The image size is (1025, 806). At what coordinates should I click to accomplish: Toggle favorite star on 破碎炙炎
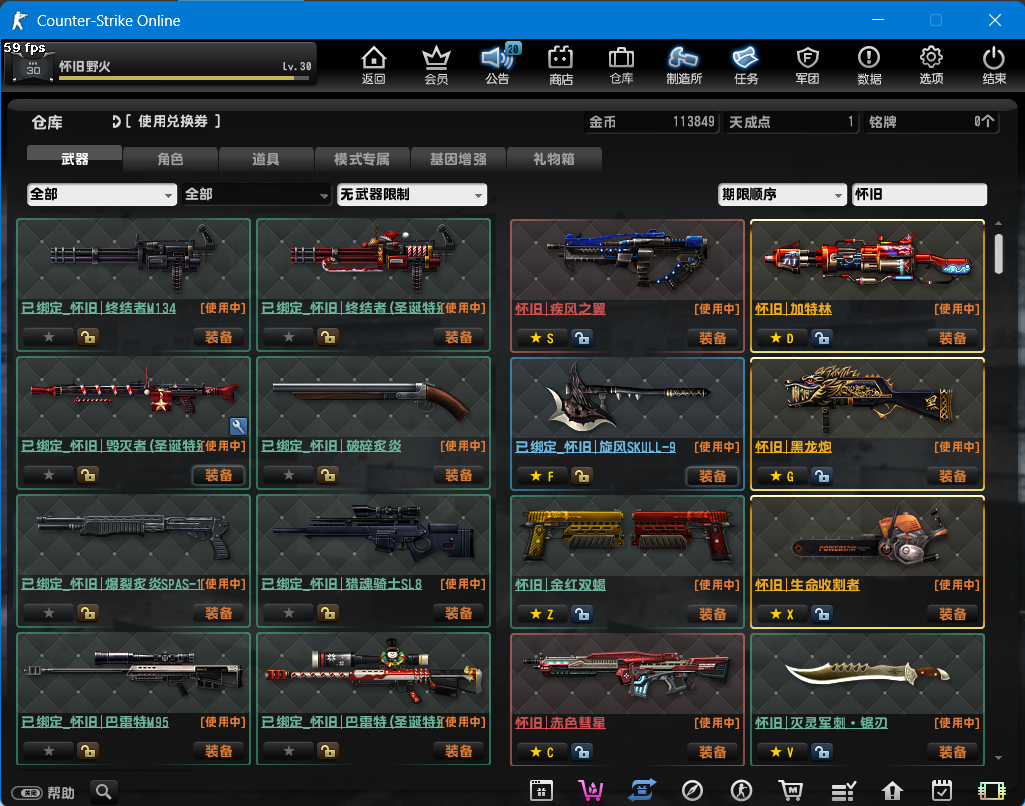pyautogui.click(x=289, y=475)
